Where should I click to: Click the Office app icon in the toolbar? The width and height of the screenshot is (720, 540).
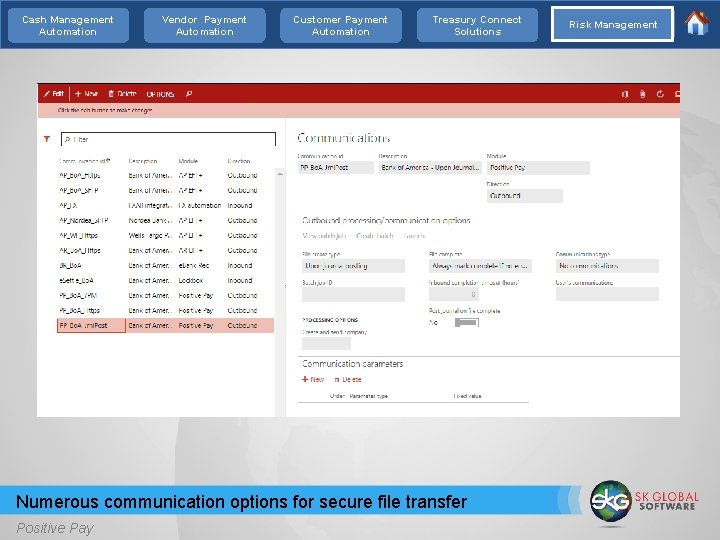624,94
